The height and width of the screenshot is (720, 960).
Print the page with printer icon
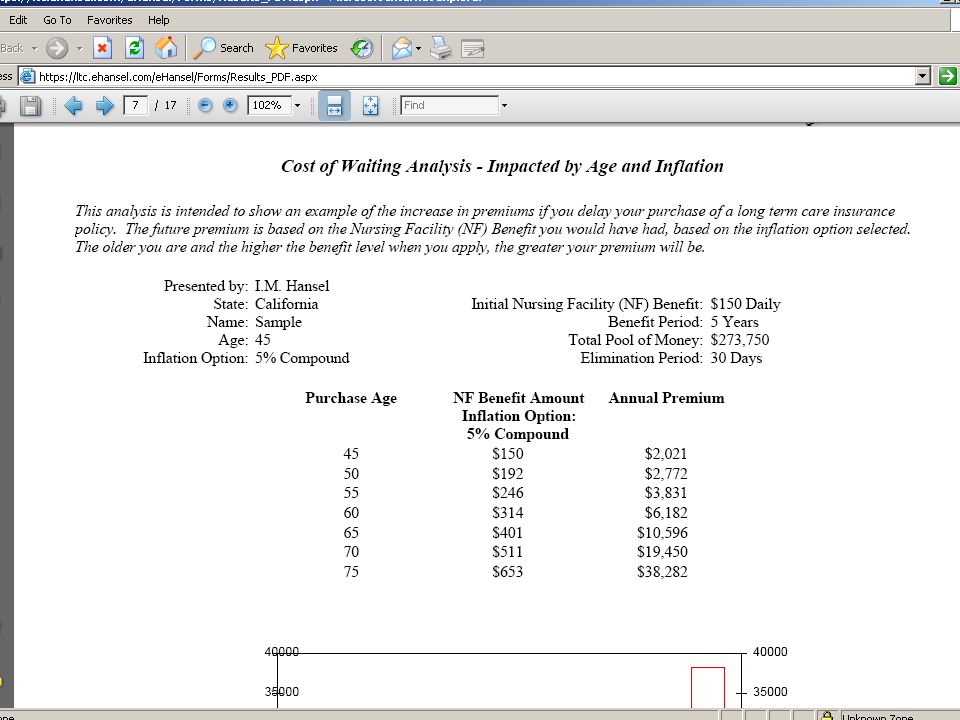[x=441, y=48]
